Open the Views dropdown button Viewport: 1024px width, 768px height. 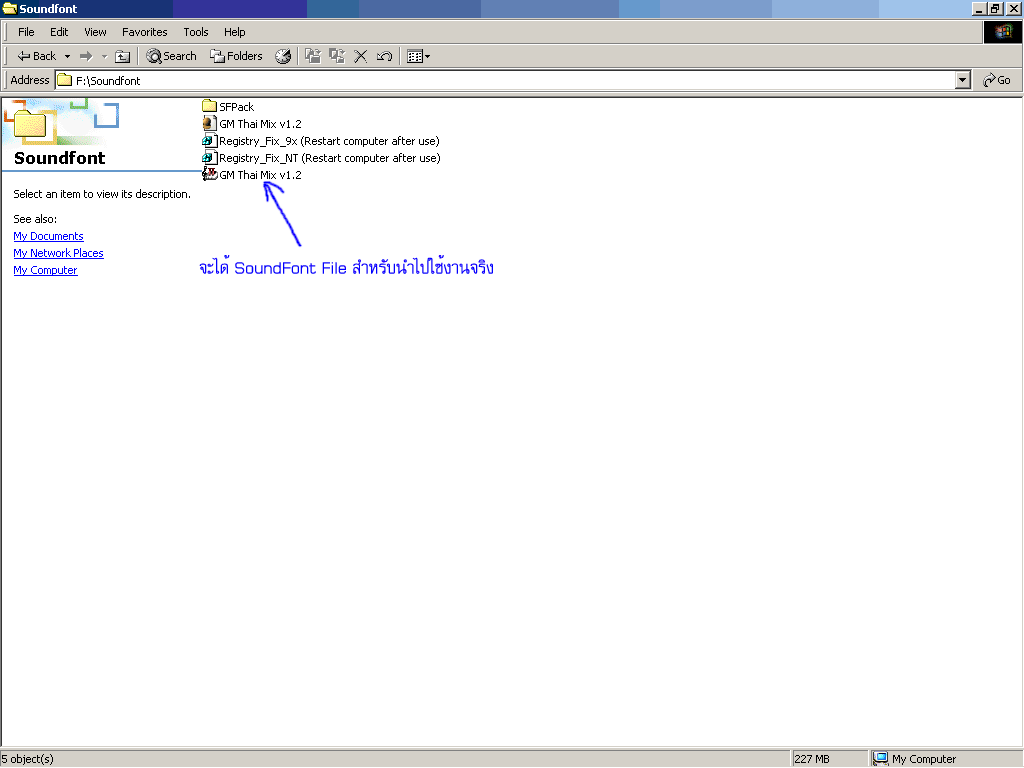point(419,56)
